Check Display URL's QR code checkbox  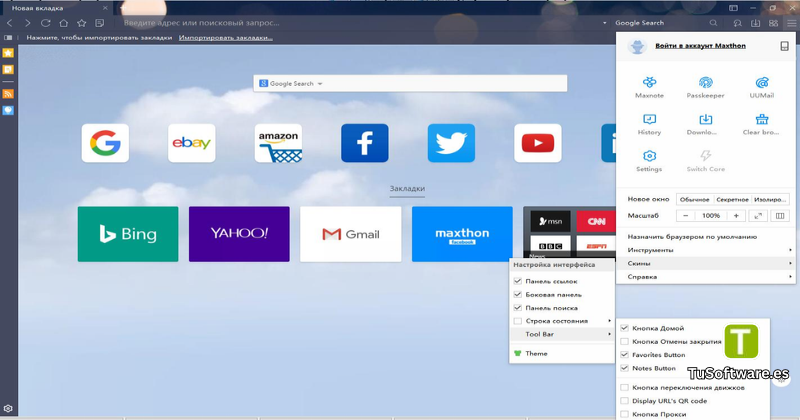coord(624,401)
